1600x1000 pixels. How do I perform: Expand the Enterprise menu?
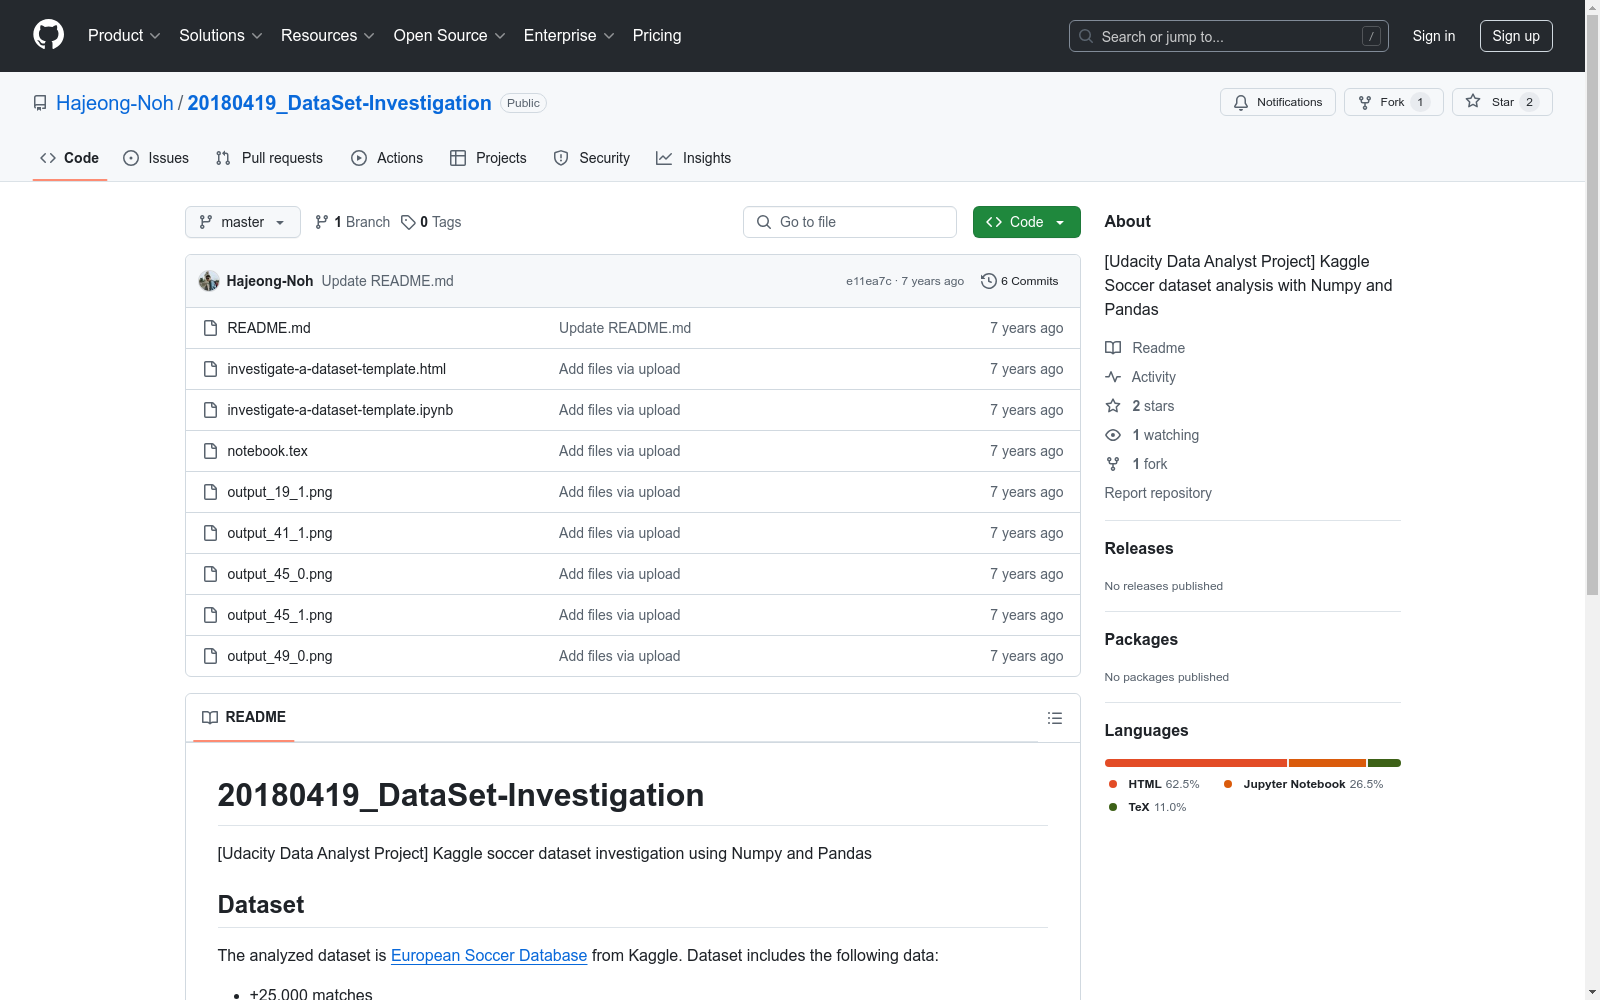click(x=569, y=35)
